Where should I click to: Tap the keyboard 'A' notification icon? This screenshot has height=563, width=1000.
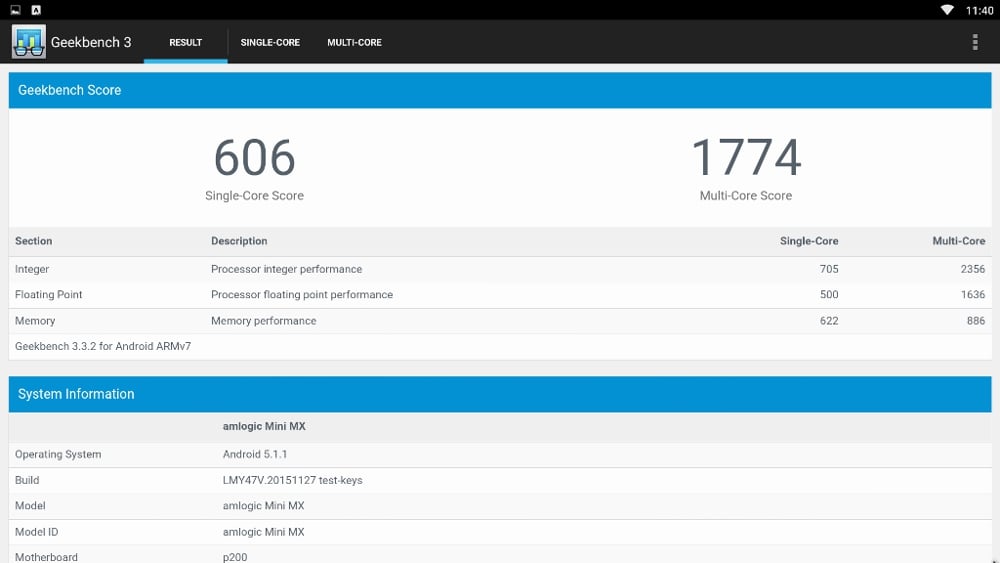click(36, 10)
